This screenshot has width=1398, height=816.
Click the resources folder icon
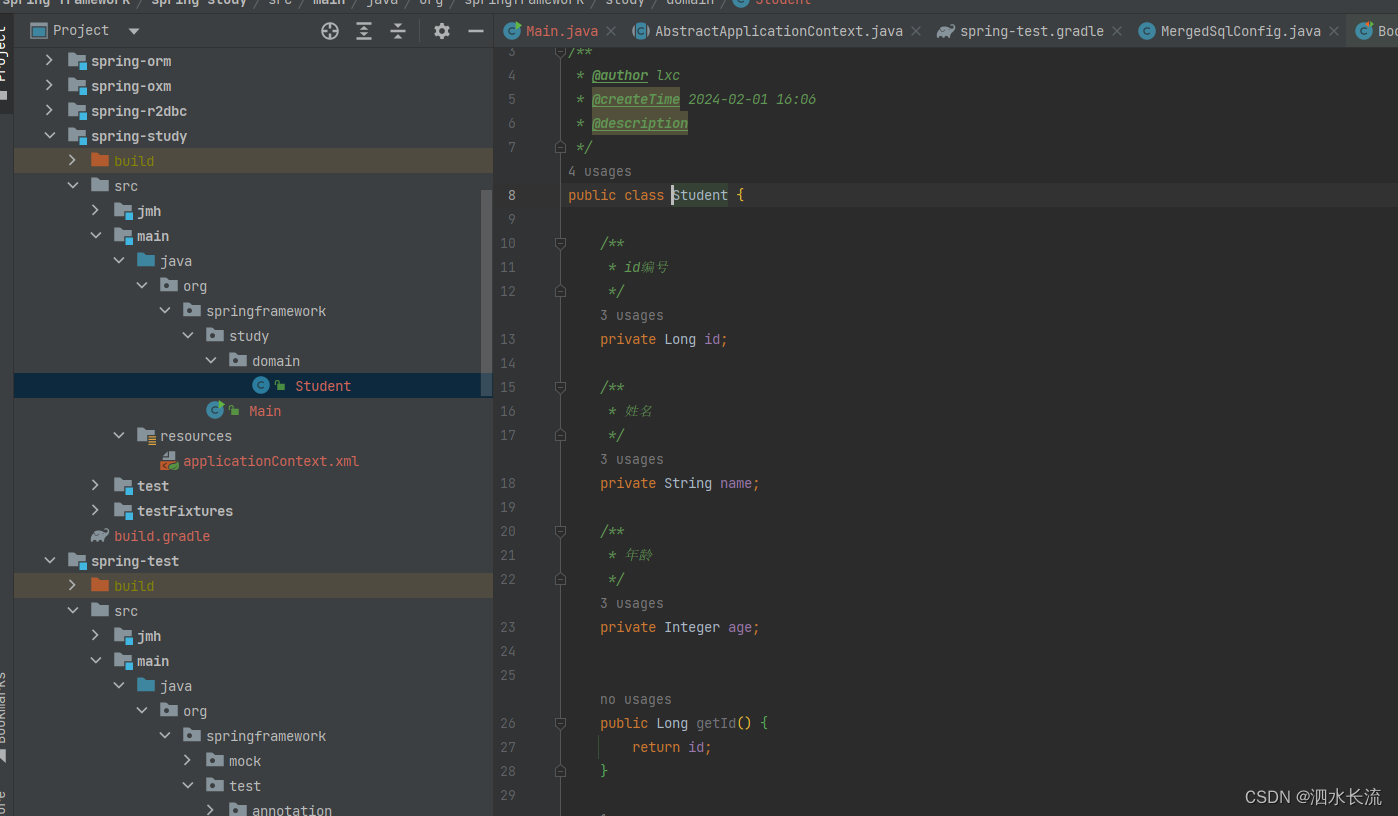coord(146,436)
